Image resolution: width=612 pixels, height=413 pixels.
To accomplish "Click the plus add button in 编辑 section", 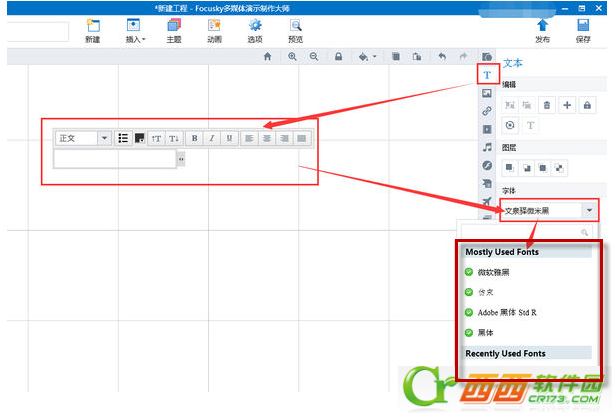I will pyautogui.click(x=567, y=105).
